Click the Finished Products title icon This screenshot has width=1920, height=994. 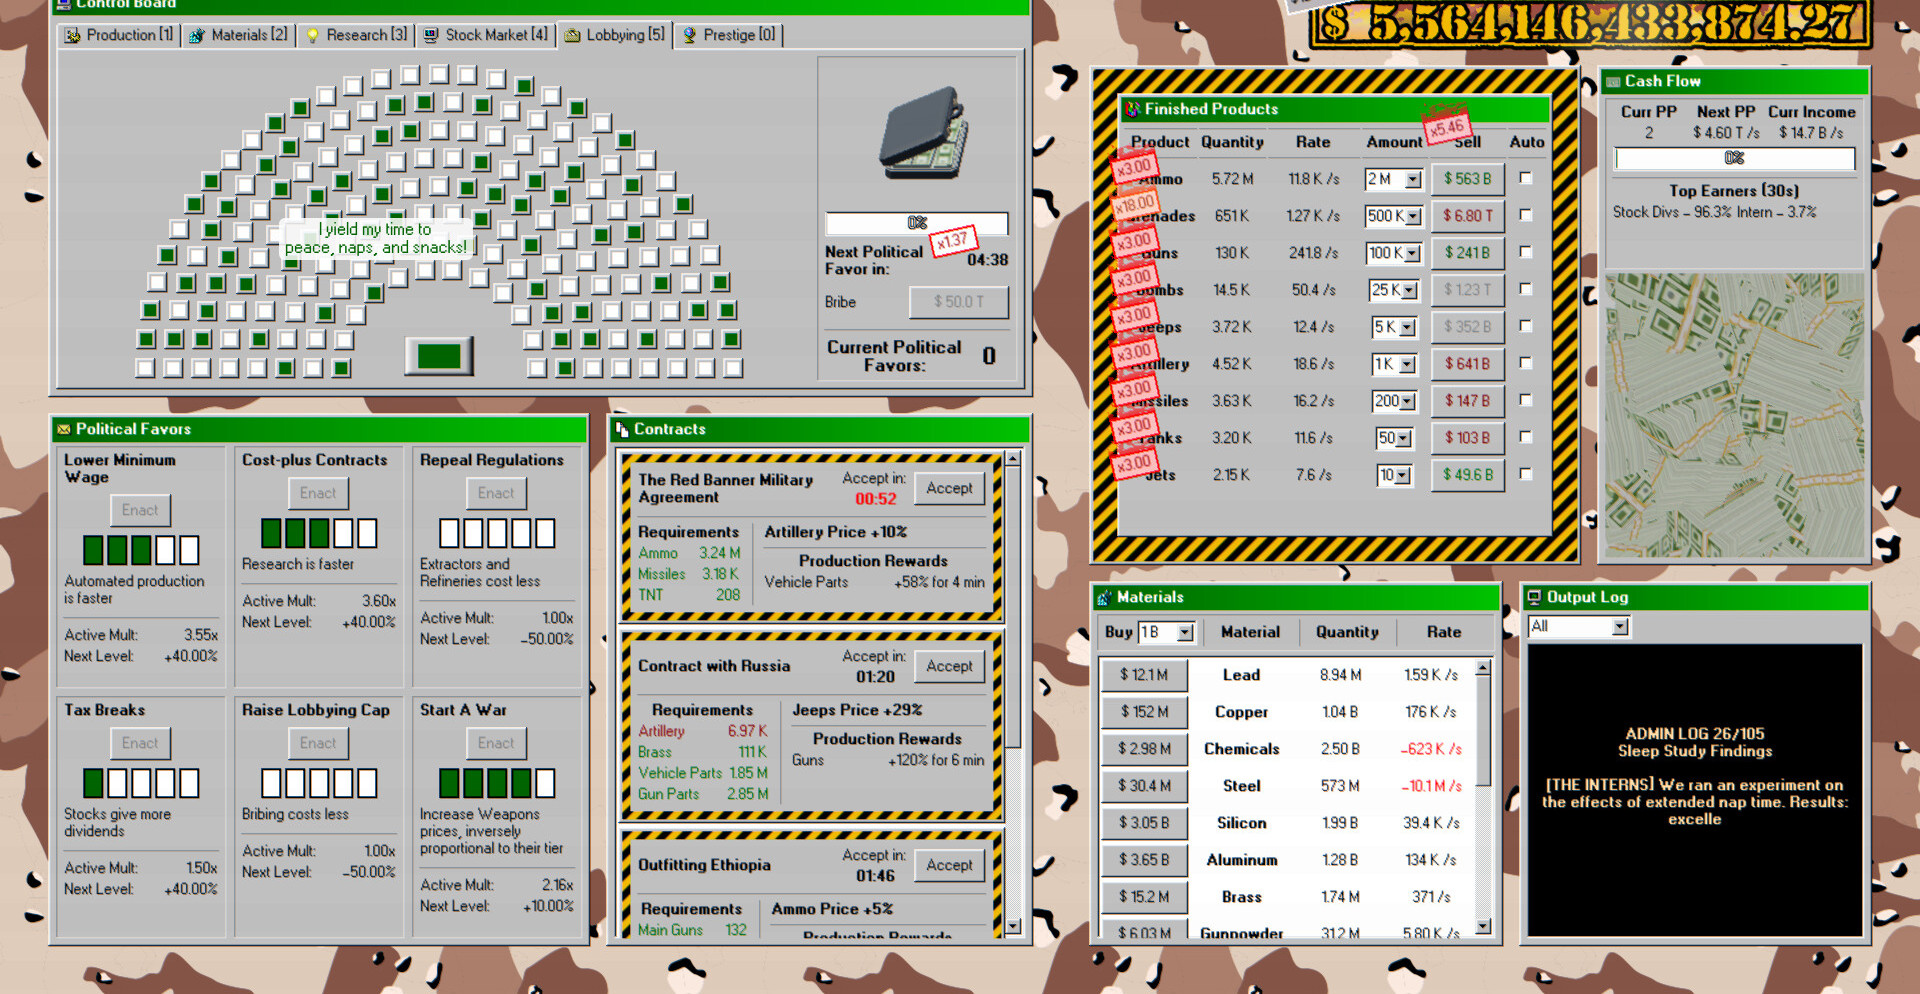[1132, 109]
